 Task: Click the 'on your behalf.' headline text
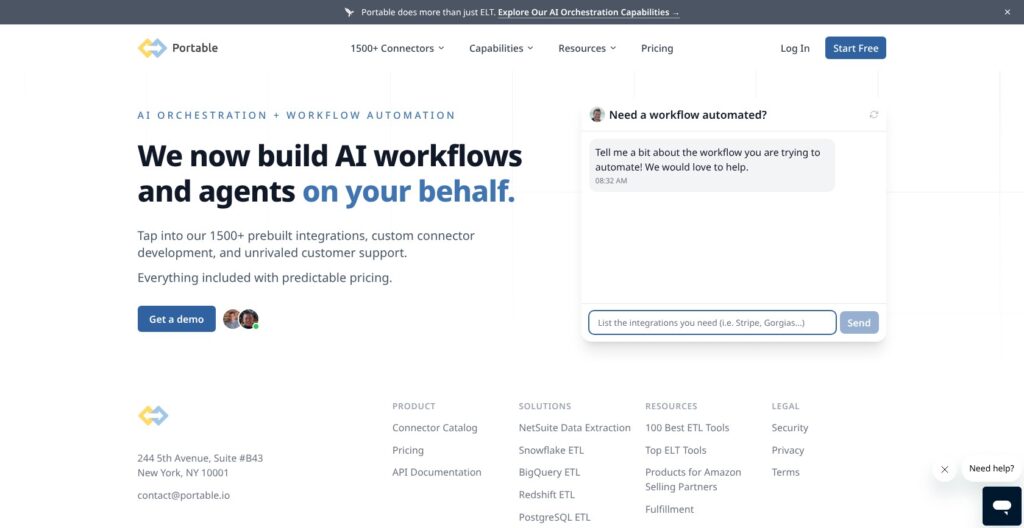(x=409, y=191)
